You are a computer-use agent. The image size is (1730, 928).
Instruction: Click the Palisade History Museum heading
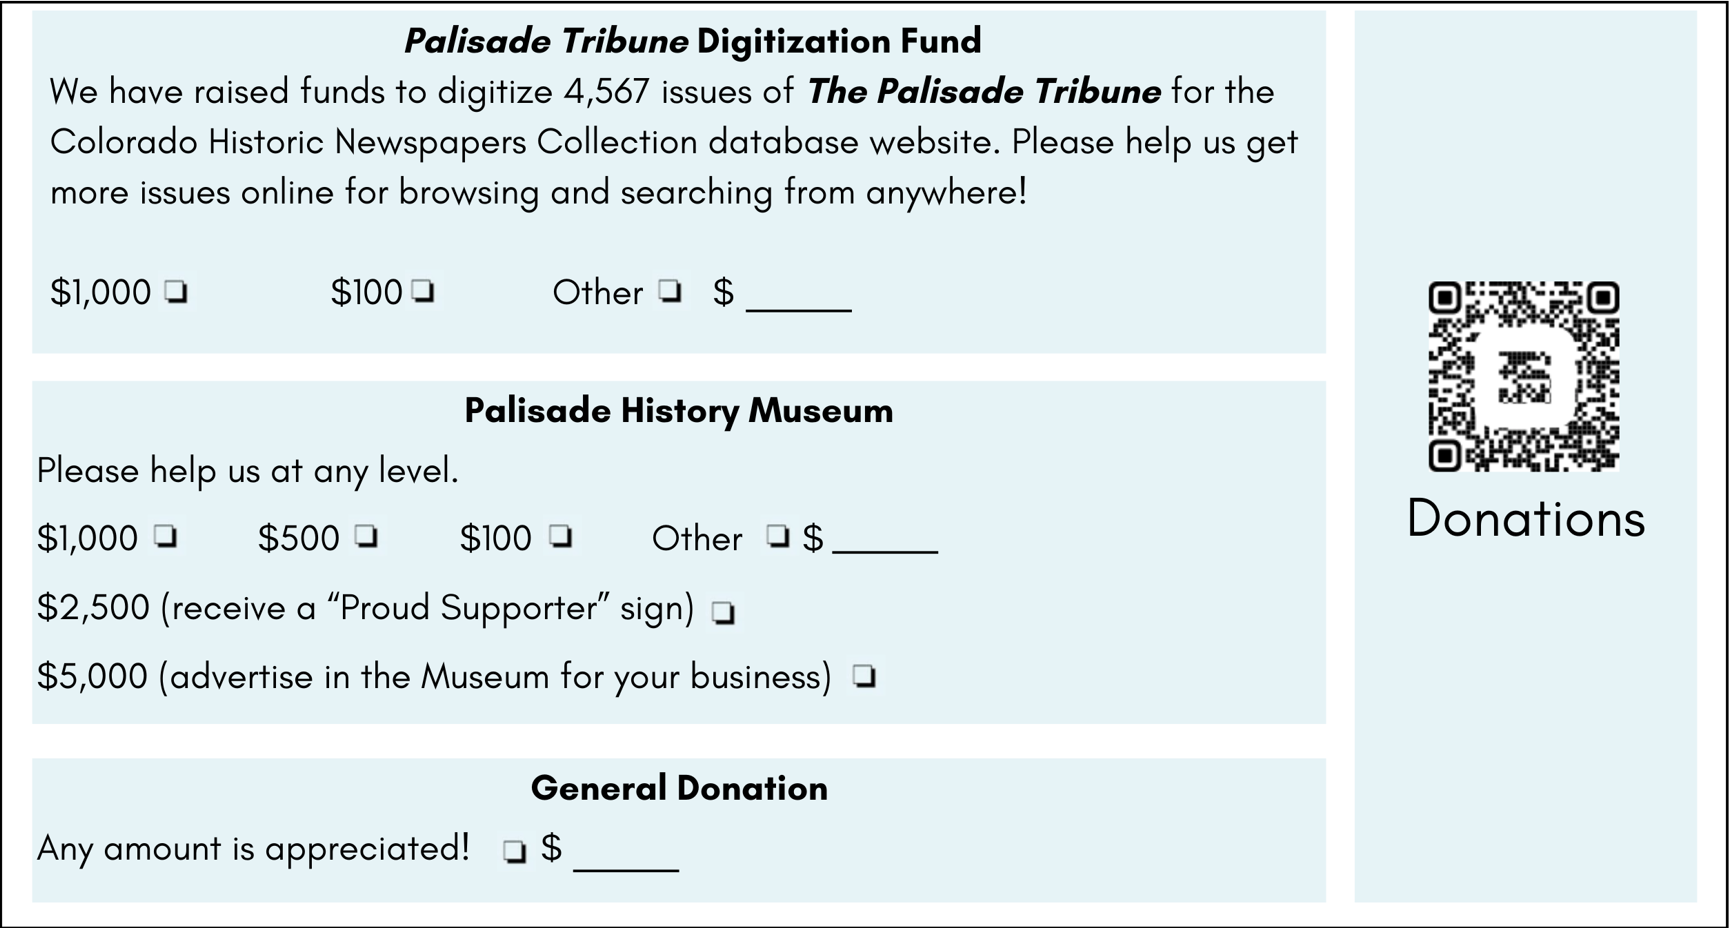pyautogui.click(x=678, y=411)
